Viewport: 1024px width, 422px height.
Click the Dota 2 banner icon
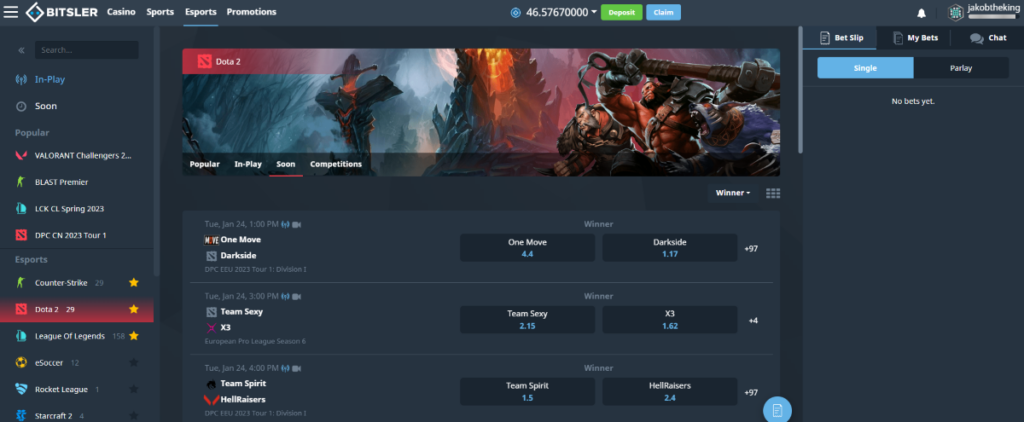tap(203, 62)
